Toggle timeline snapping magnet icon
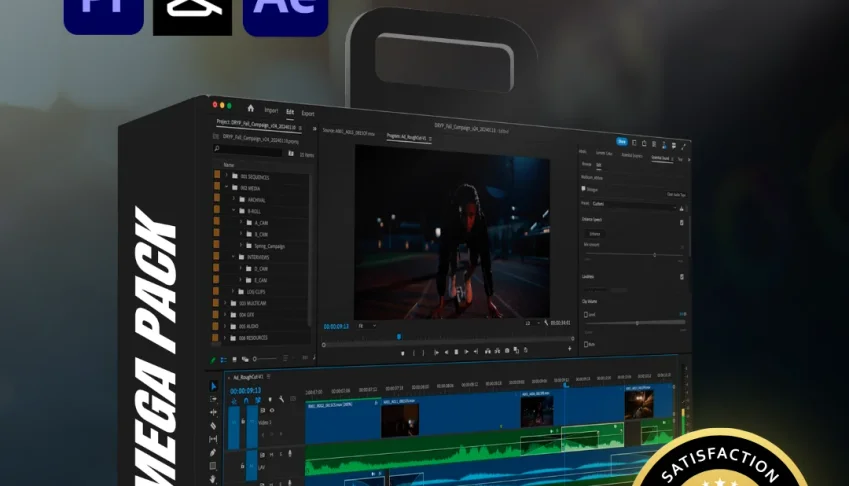849x486 pixels. click(246, 400)
